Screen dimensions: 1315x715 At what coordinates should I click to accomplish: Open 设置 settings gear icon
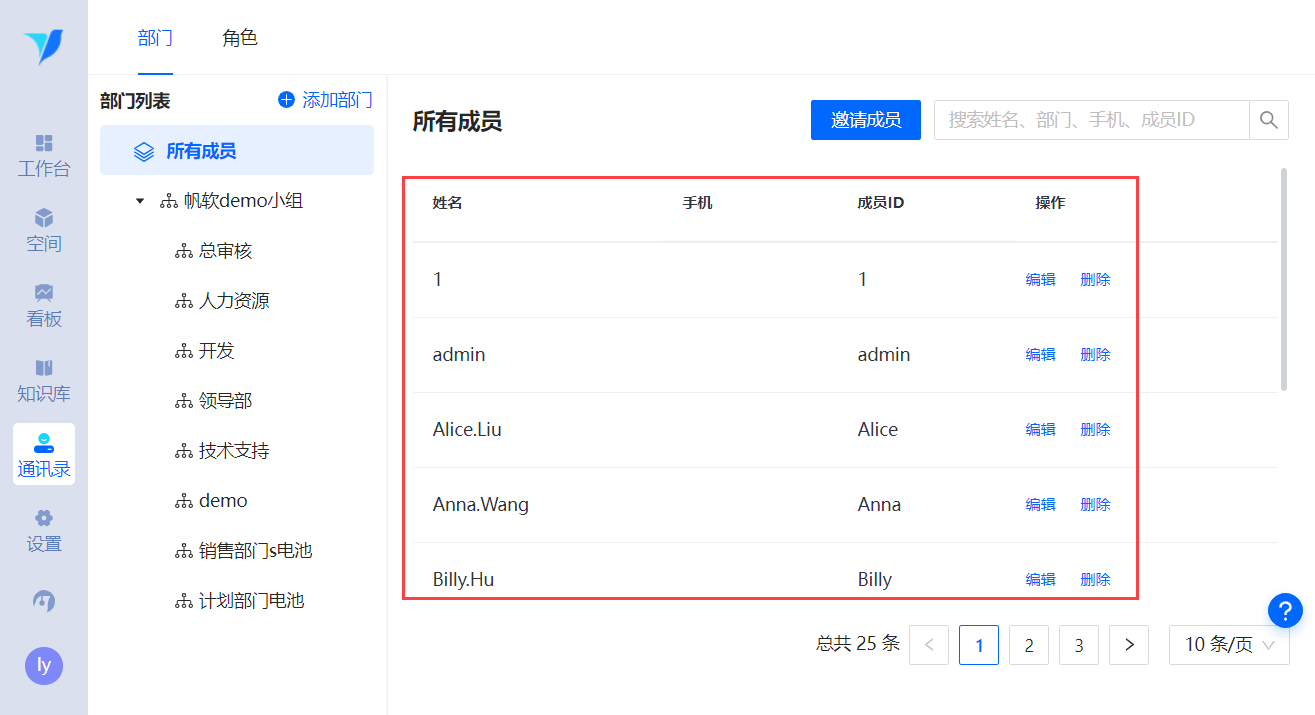44,519
